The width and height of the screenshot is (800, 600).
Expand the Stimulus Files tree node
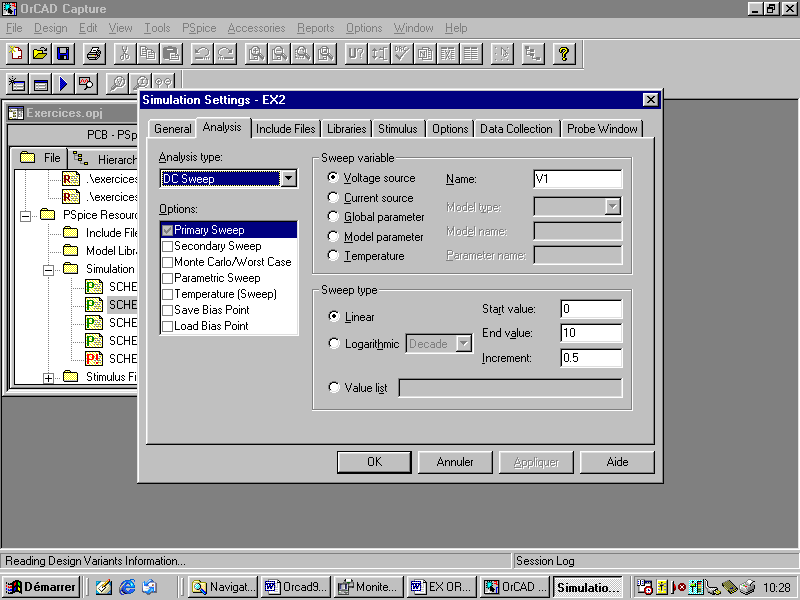(x=48, y=378)
